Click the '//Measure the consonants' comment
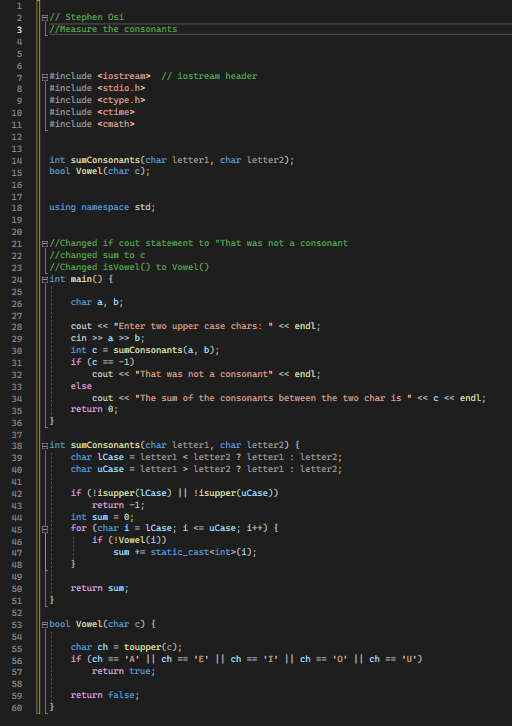 (x=113, y=29)
